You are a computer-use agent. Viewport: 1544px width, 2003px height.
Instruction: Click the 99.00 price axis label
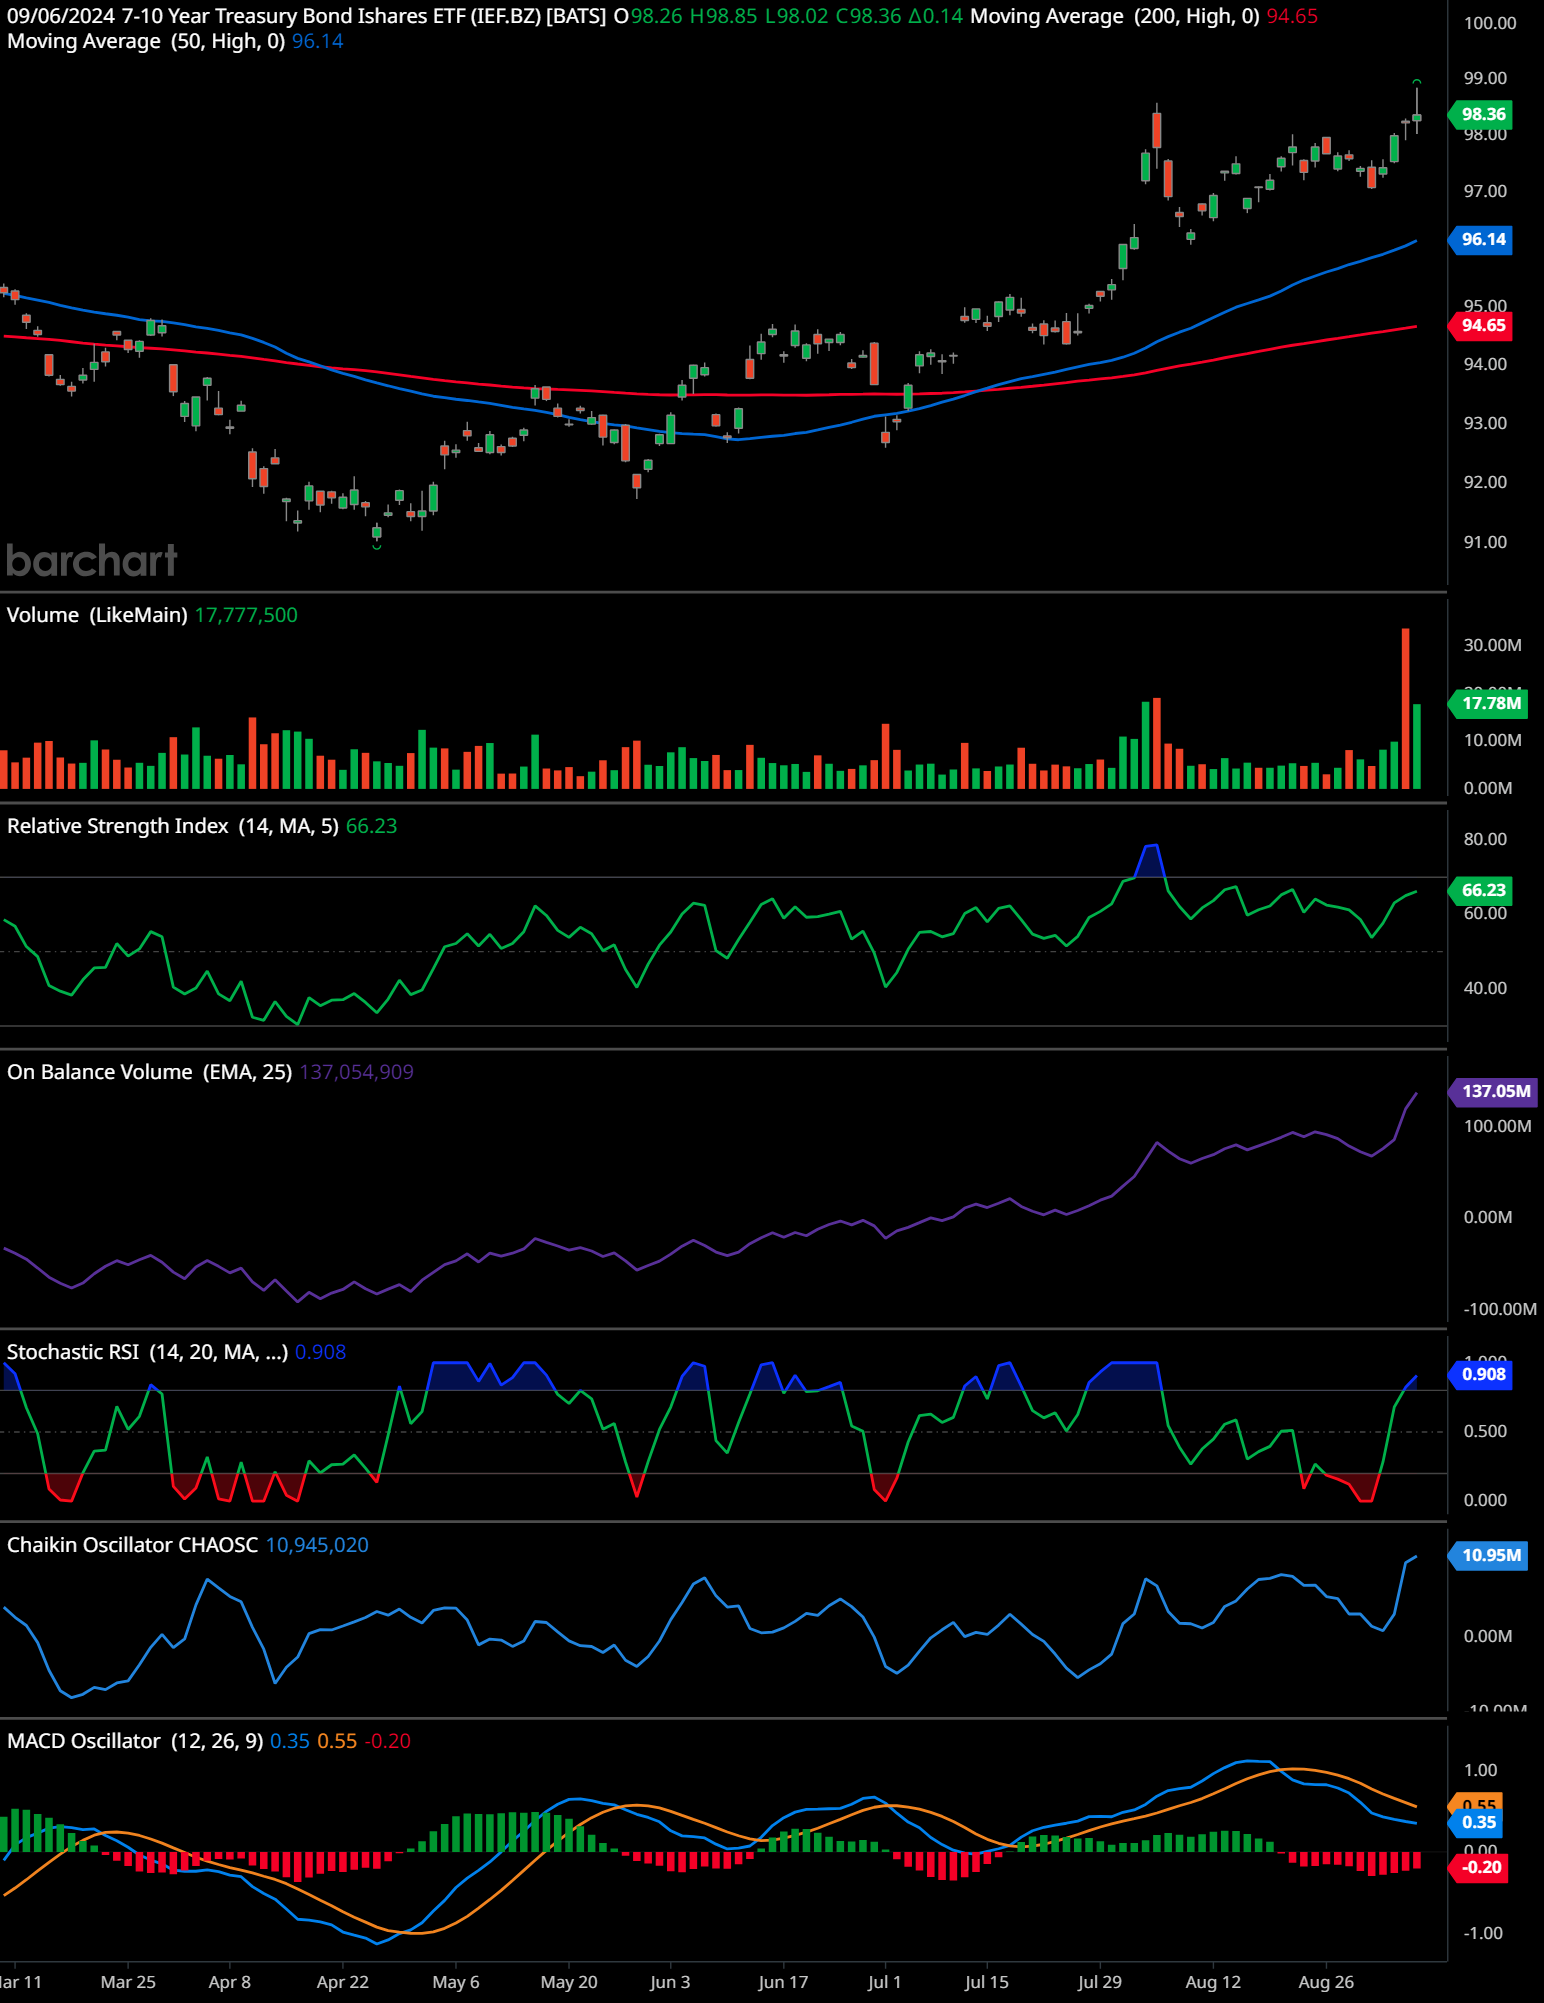1485,78
